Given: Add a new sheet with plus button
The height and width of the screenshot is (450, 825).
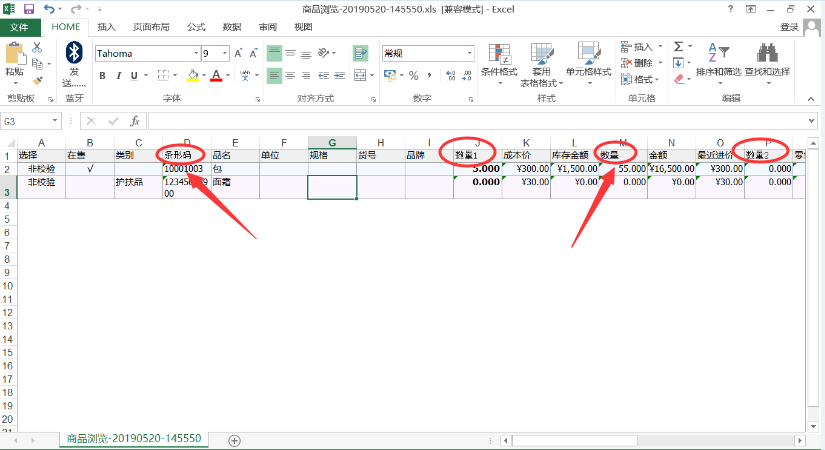Looking at the screenshot, I should tap(235, 439).
